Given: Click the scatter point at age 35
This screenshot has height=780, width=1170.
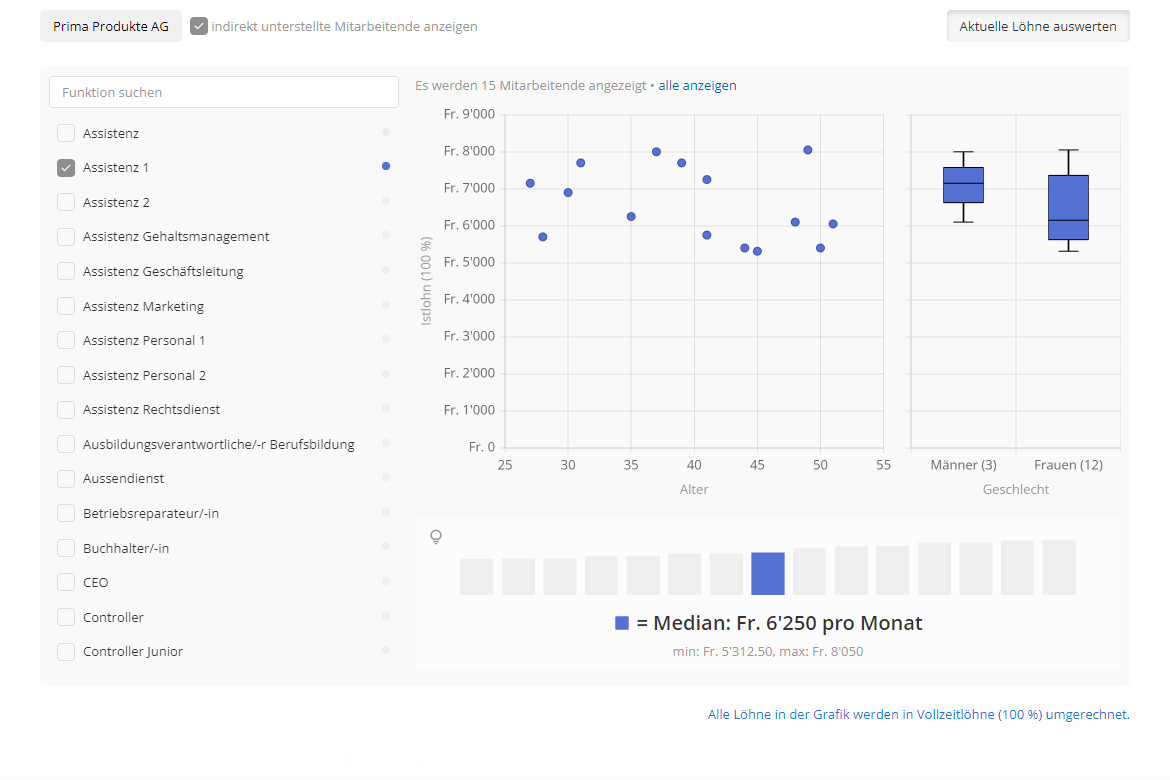Looking at the screenshot, I should point(631,216).
